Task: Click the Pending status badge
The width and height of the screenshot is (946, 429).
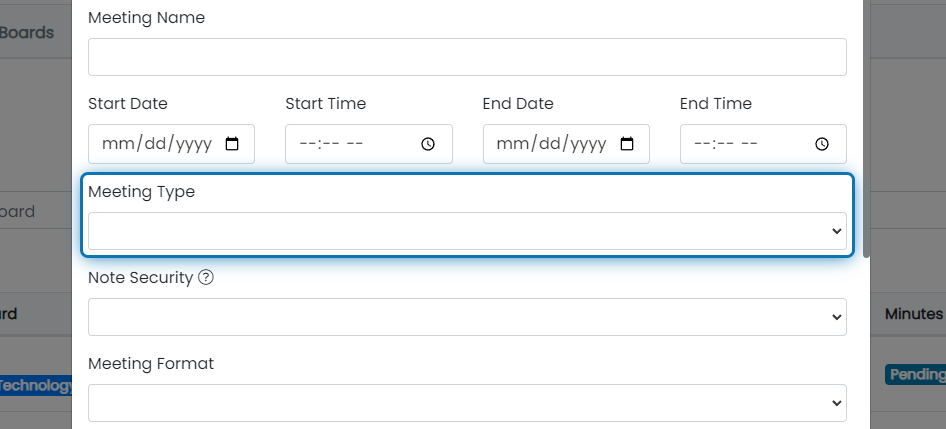Action: [x=917, y=375]
